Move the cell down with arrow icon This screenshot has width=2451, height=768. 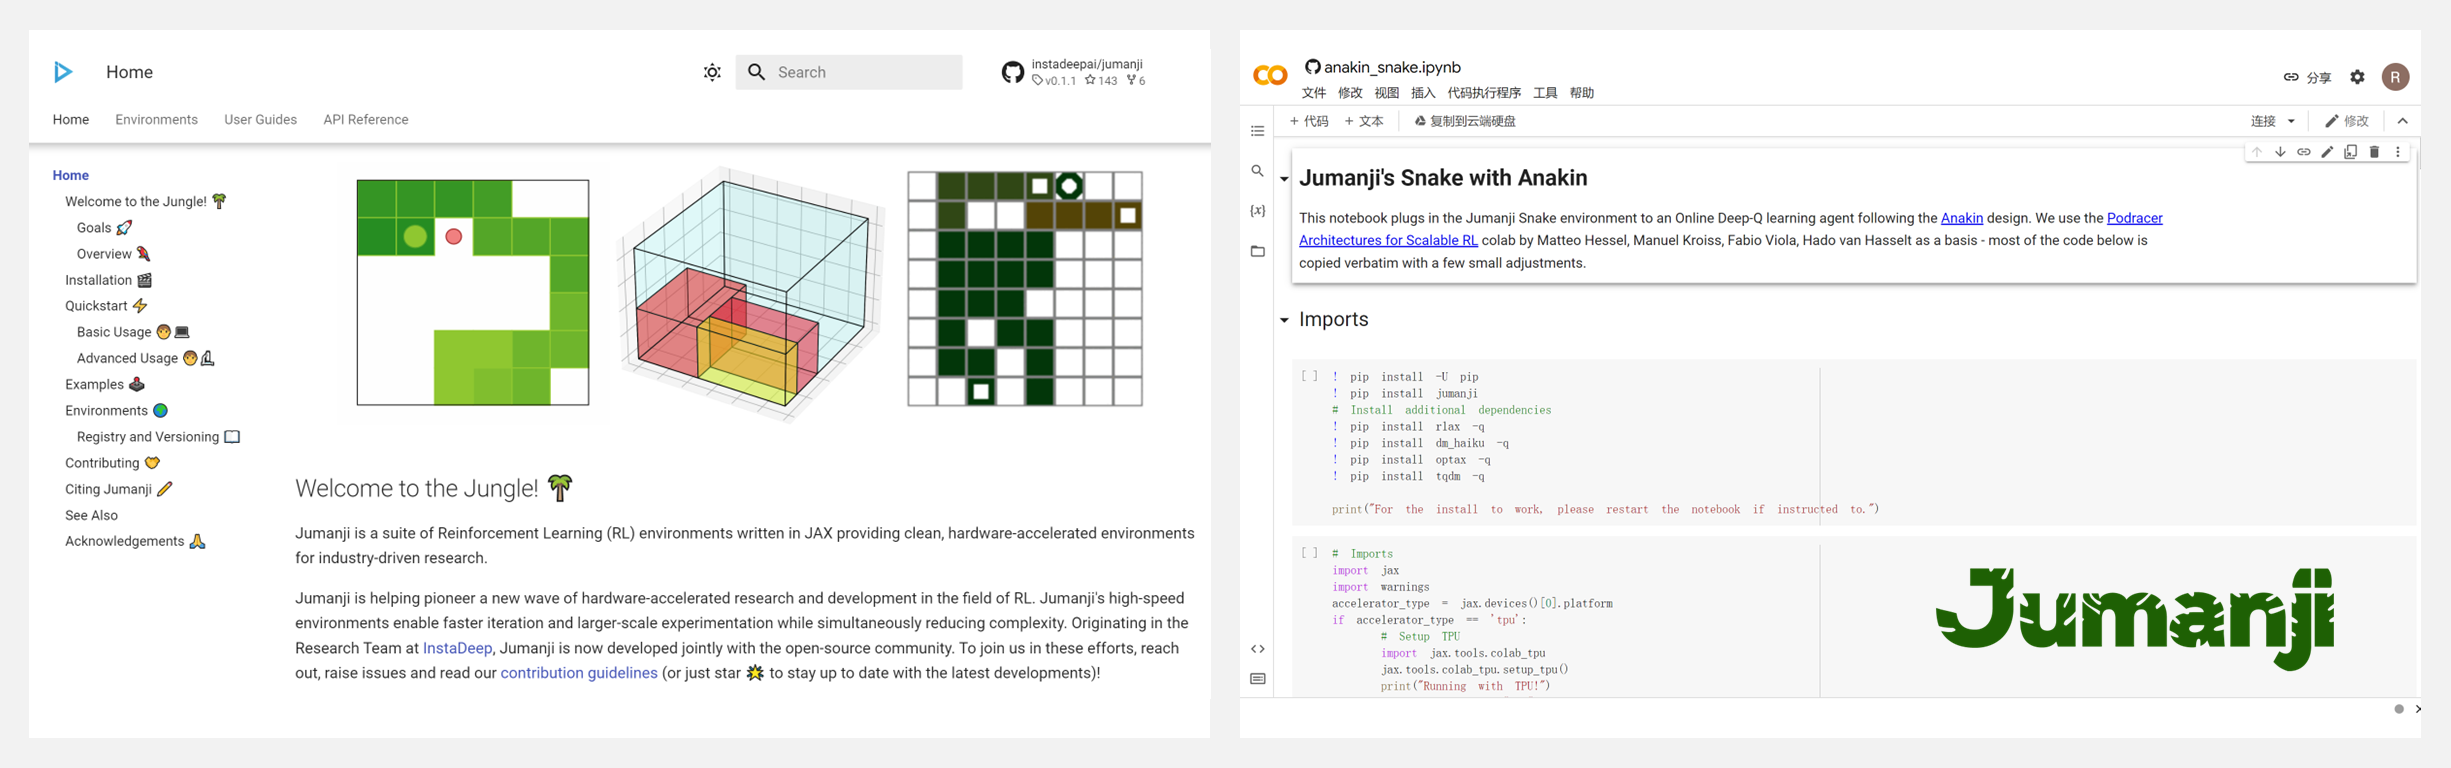(2280, 152)
